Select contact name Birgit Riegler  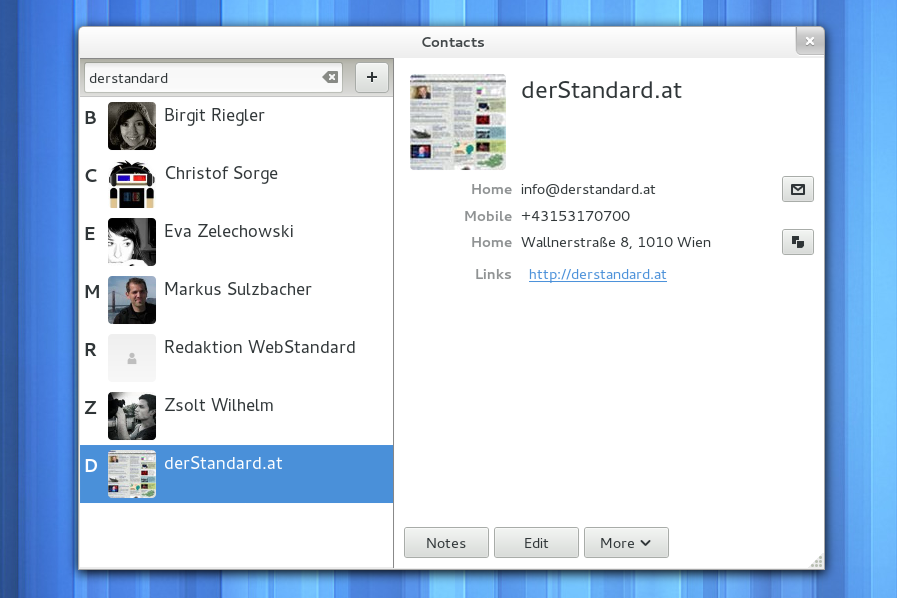click(x=214, y=116)
